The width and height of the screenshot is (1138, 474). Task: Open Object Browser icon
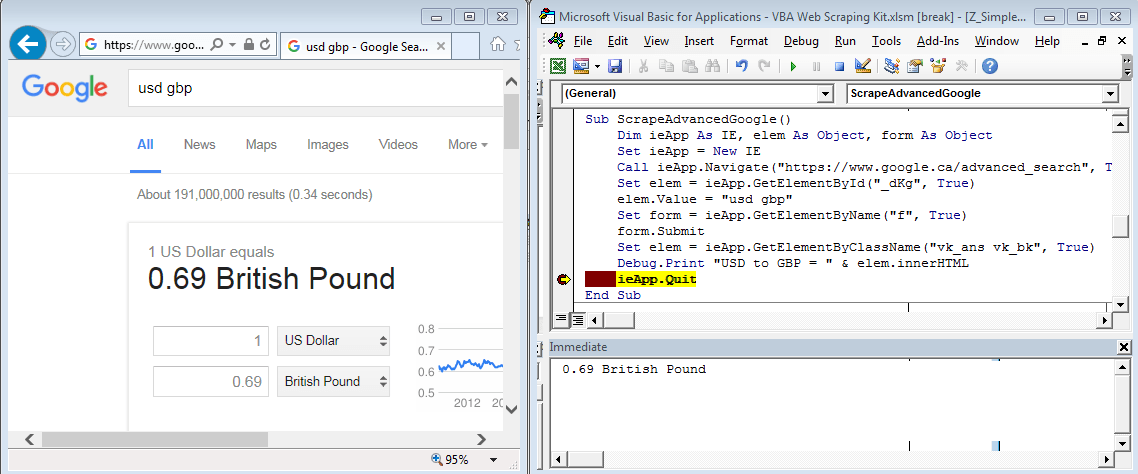938,66
